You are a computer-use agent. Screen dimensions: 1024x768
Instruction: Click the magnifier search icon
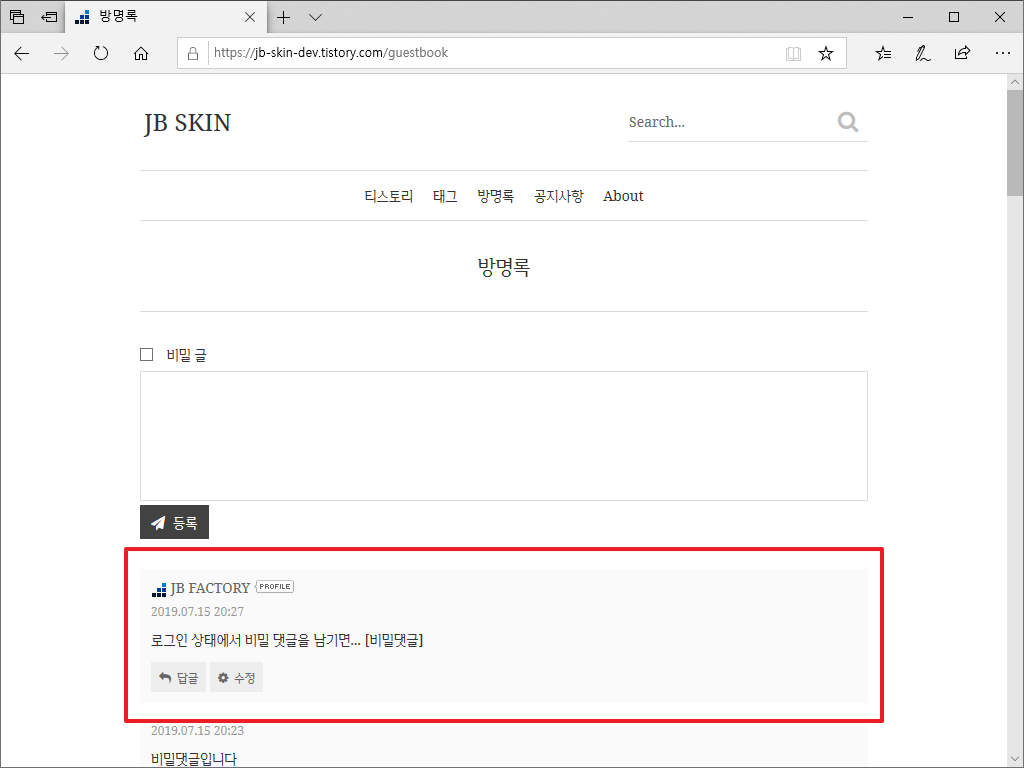click(848, 121)
